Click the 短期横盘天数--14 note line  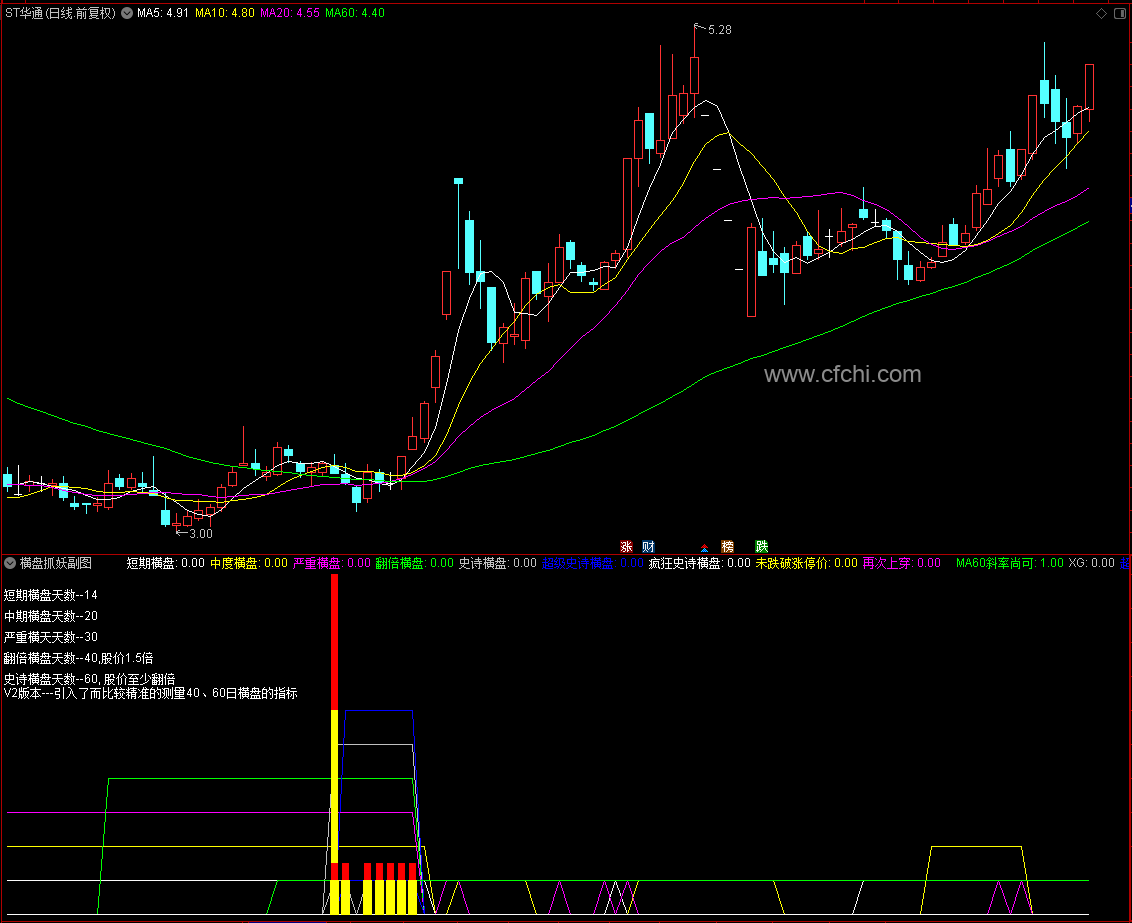coord(51,595)
